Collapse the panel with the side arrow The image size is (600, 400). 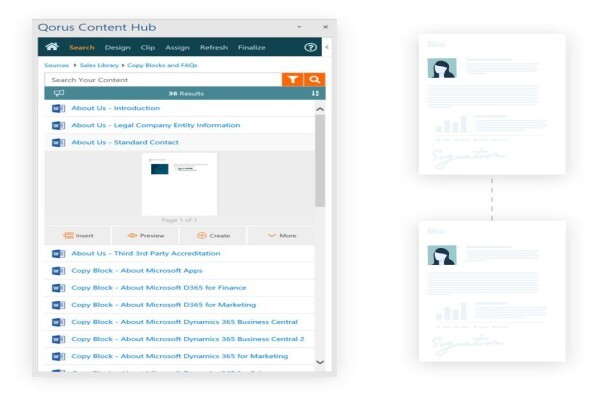[x=327, y=47]
